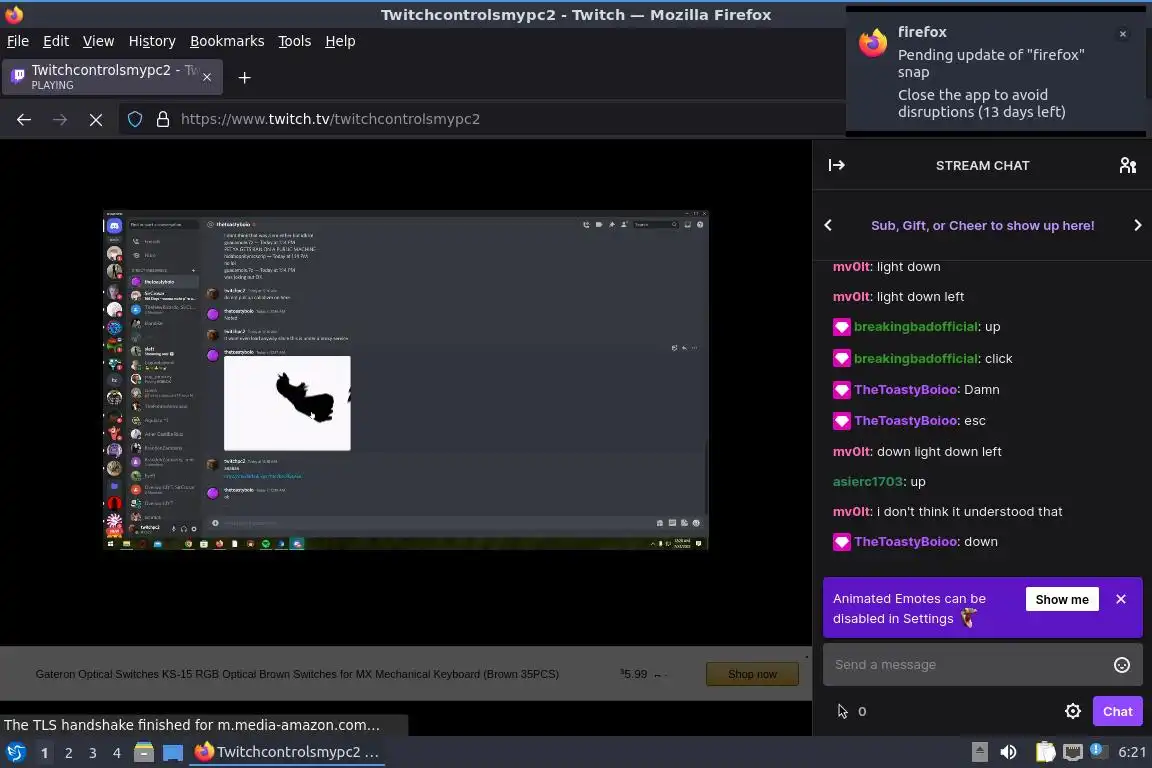Click 'Sub, Gift, or Cheer to show up here!'
The height and width of the screenshot is (768, 1152).
(x=982, y=226)
